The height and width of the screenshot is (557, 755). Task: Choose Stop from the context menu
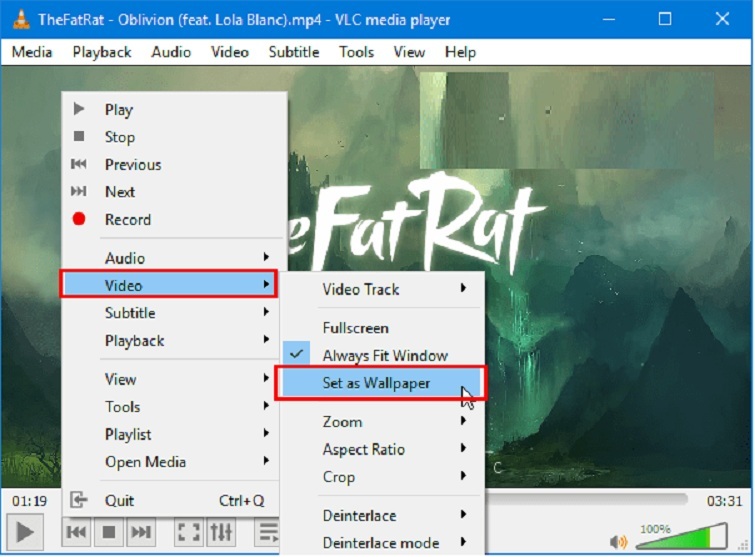(x=119, y=137)
